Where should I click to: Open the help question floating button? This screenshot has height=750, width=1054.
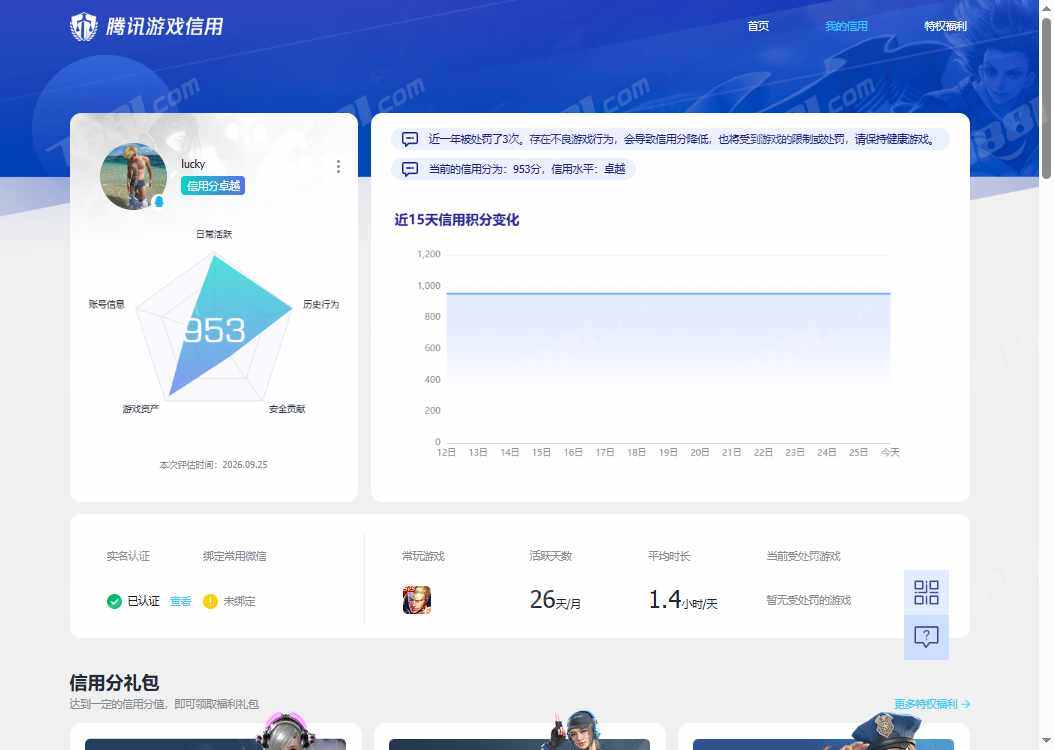pos(926,636)
